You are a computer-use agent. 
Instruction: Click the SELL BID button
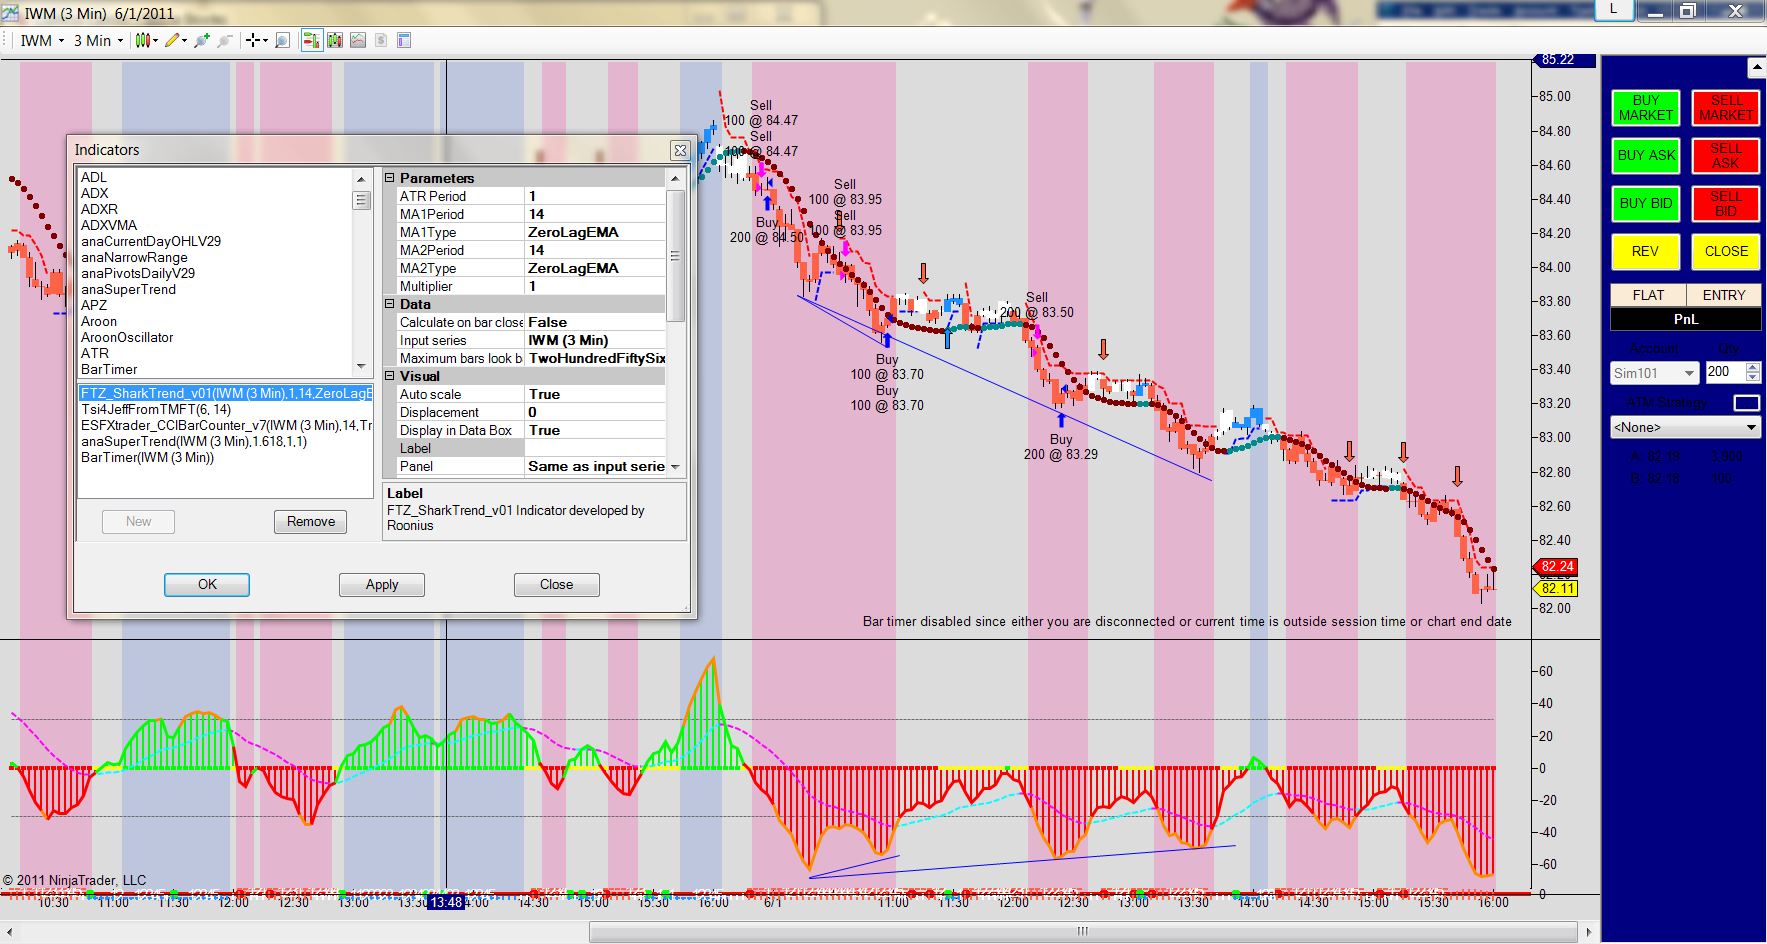pos(1726,203)
